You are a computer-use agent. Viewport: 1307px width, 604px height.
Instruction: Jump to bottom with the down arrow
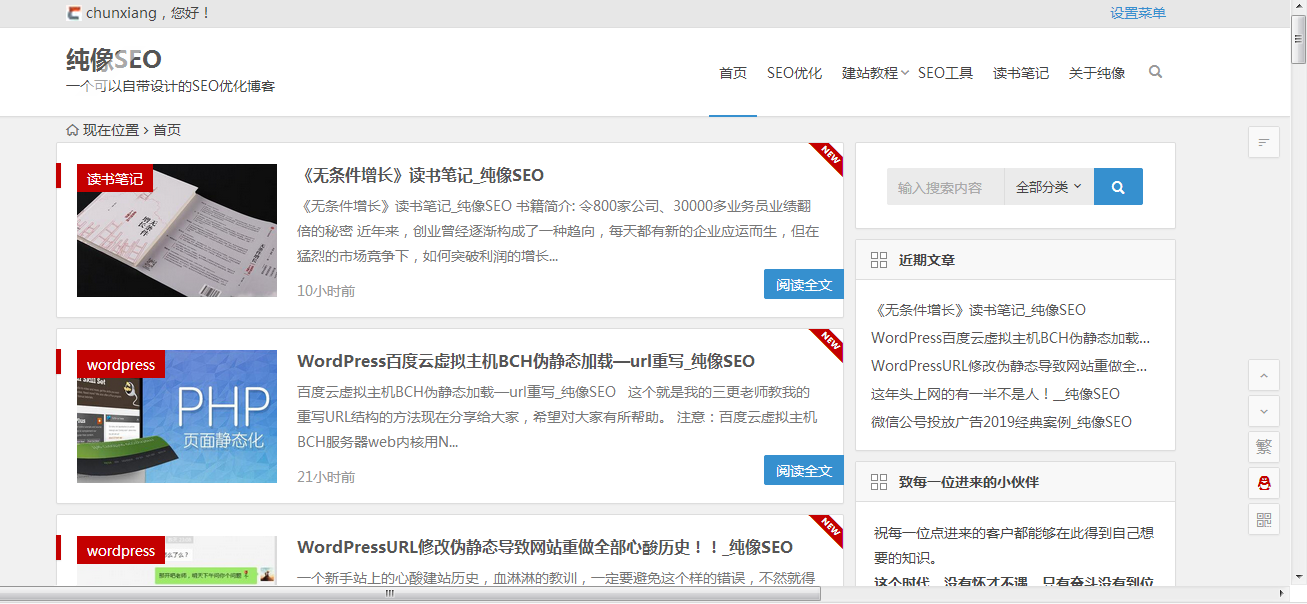tap(1264, 411)
